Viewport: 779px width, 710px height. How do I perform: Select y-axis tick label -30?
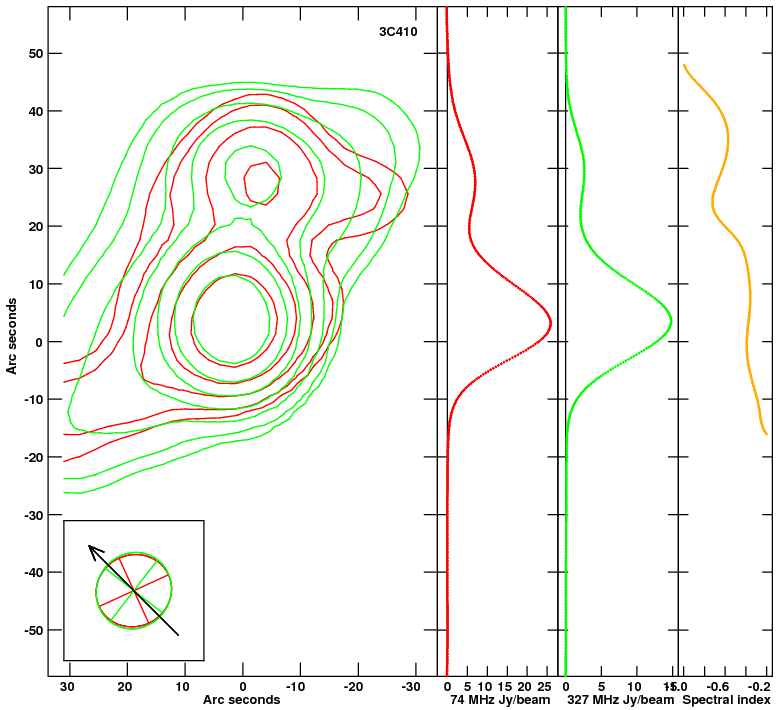point(33,515)
